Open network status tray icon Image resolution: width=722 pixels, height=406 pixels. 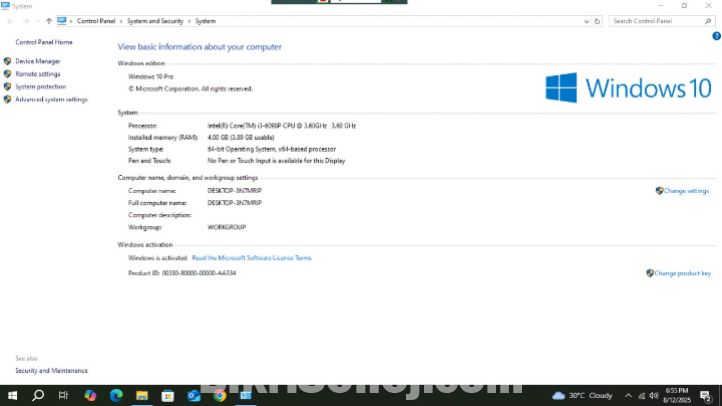642,395
